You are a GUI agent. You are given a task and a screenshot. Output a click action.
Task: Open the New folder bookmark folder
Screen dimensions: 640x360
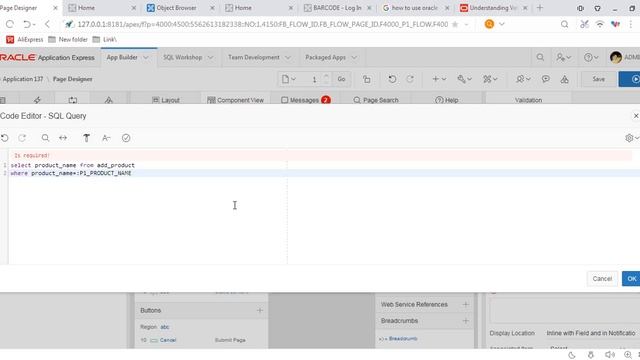point(68,40)
